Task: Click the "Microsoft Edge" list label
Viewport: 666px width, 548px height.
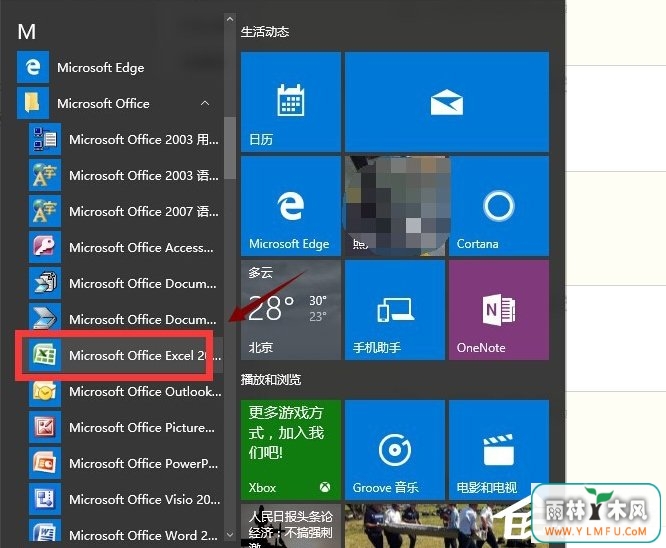Action: tap(101, 68)
